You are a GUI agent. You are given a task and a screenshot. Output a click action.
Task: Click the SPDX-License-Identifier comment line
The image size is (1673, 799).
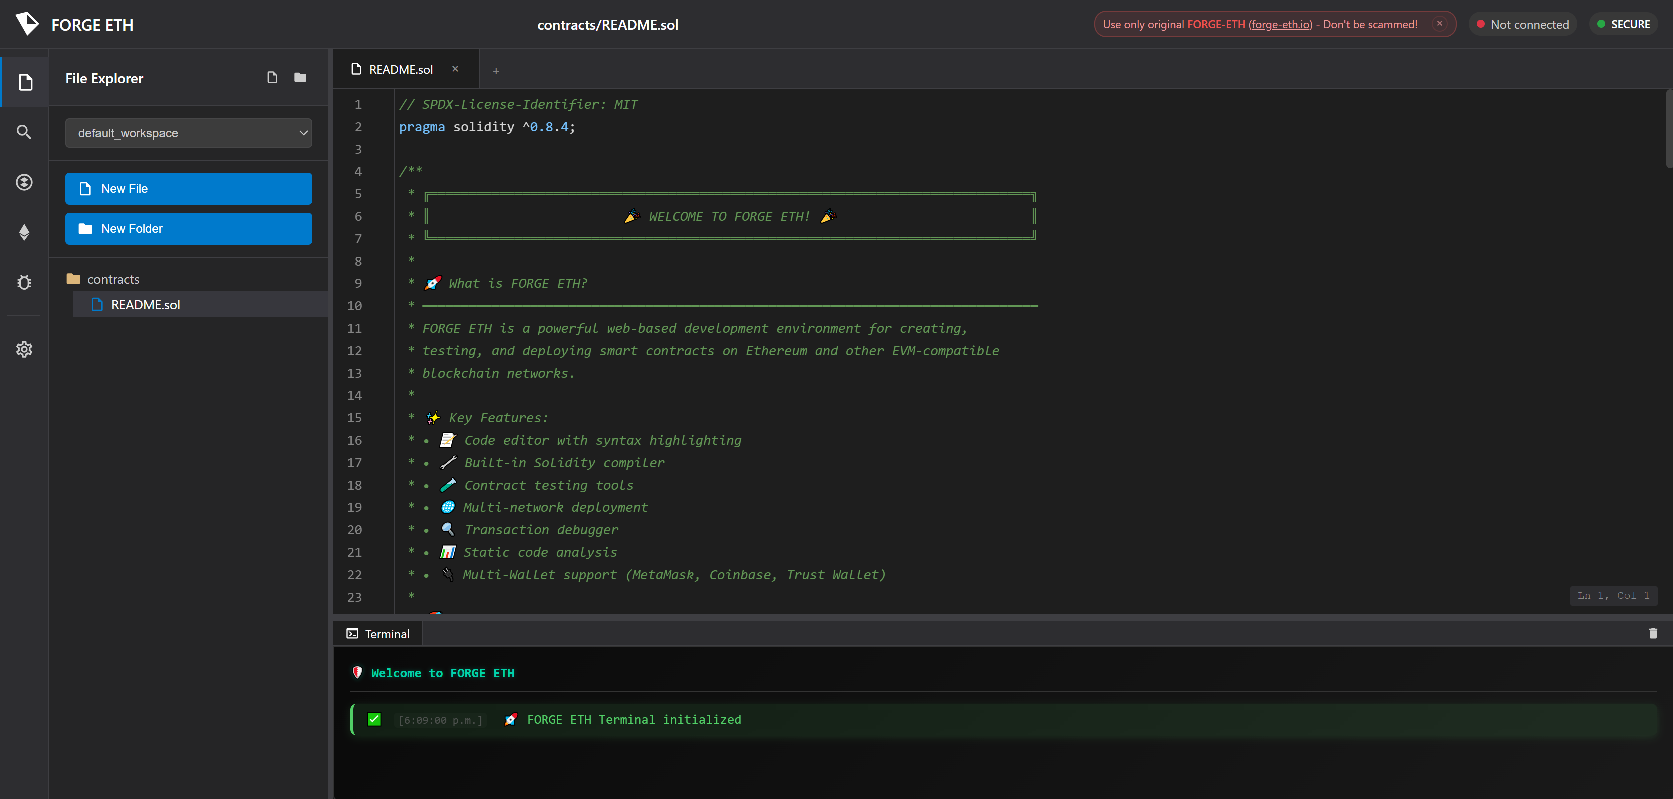[x=518, y=104]
